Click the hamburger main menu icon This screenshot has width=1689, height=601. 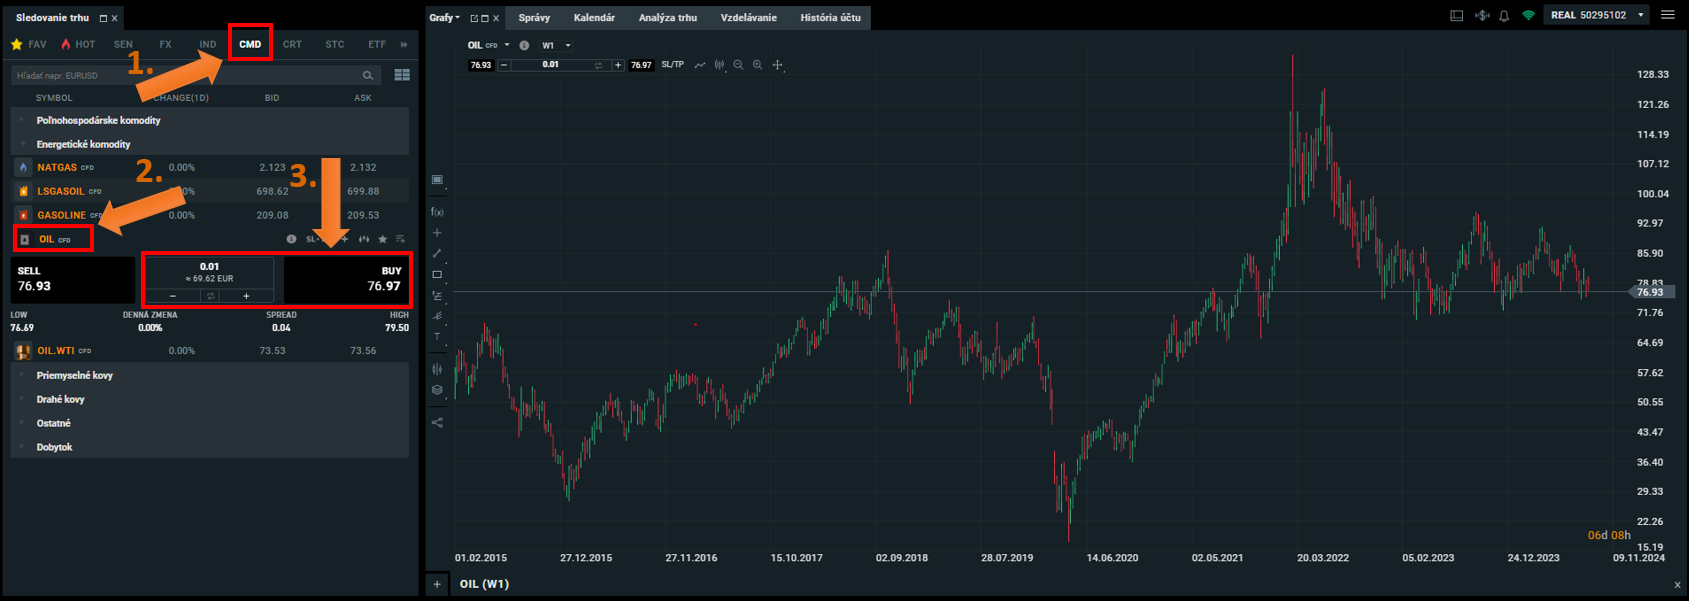coord(1667,15)
